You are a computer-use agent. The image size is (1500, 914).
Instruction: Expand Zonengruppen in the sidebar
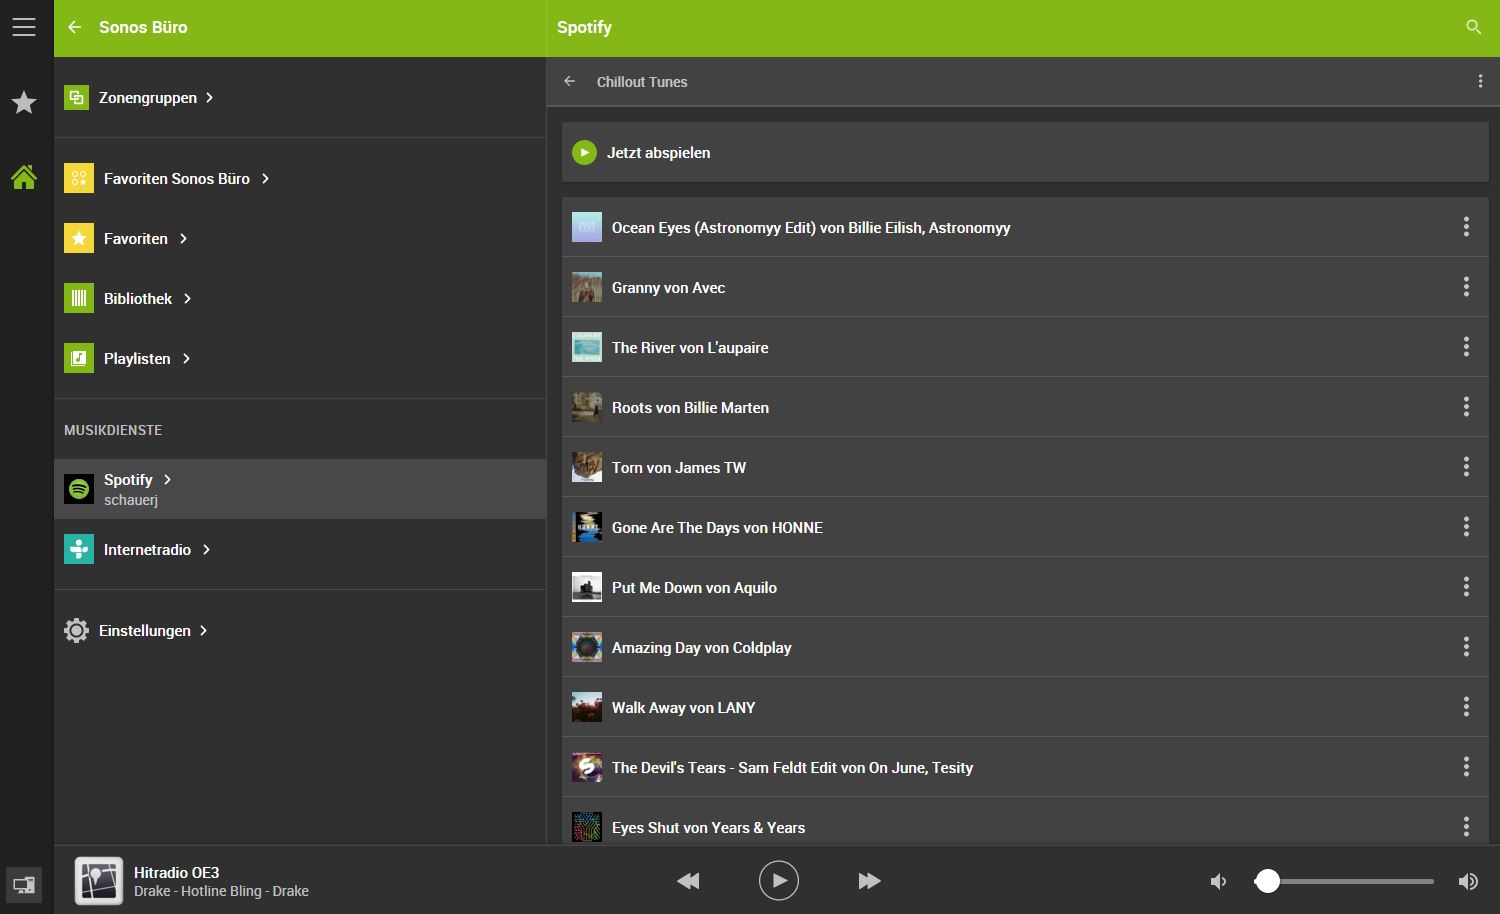coord(148,98)
